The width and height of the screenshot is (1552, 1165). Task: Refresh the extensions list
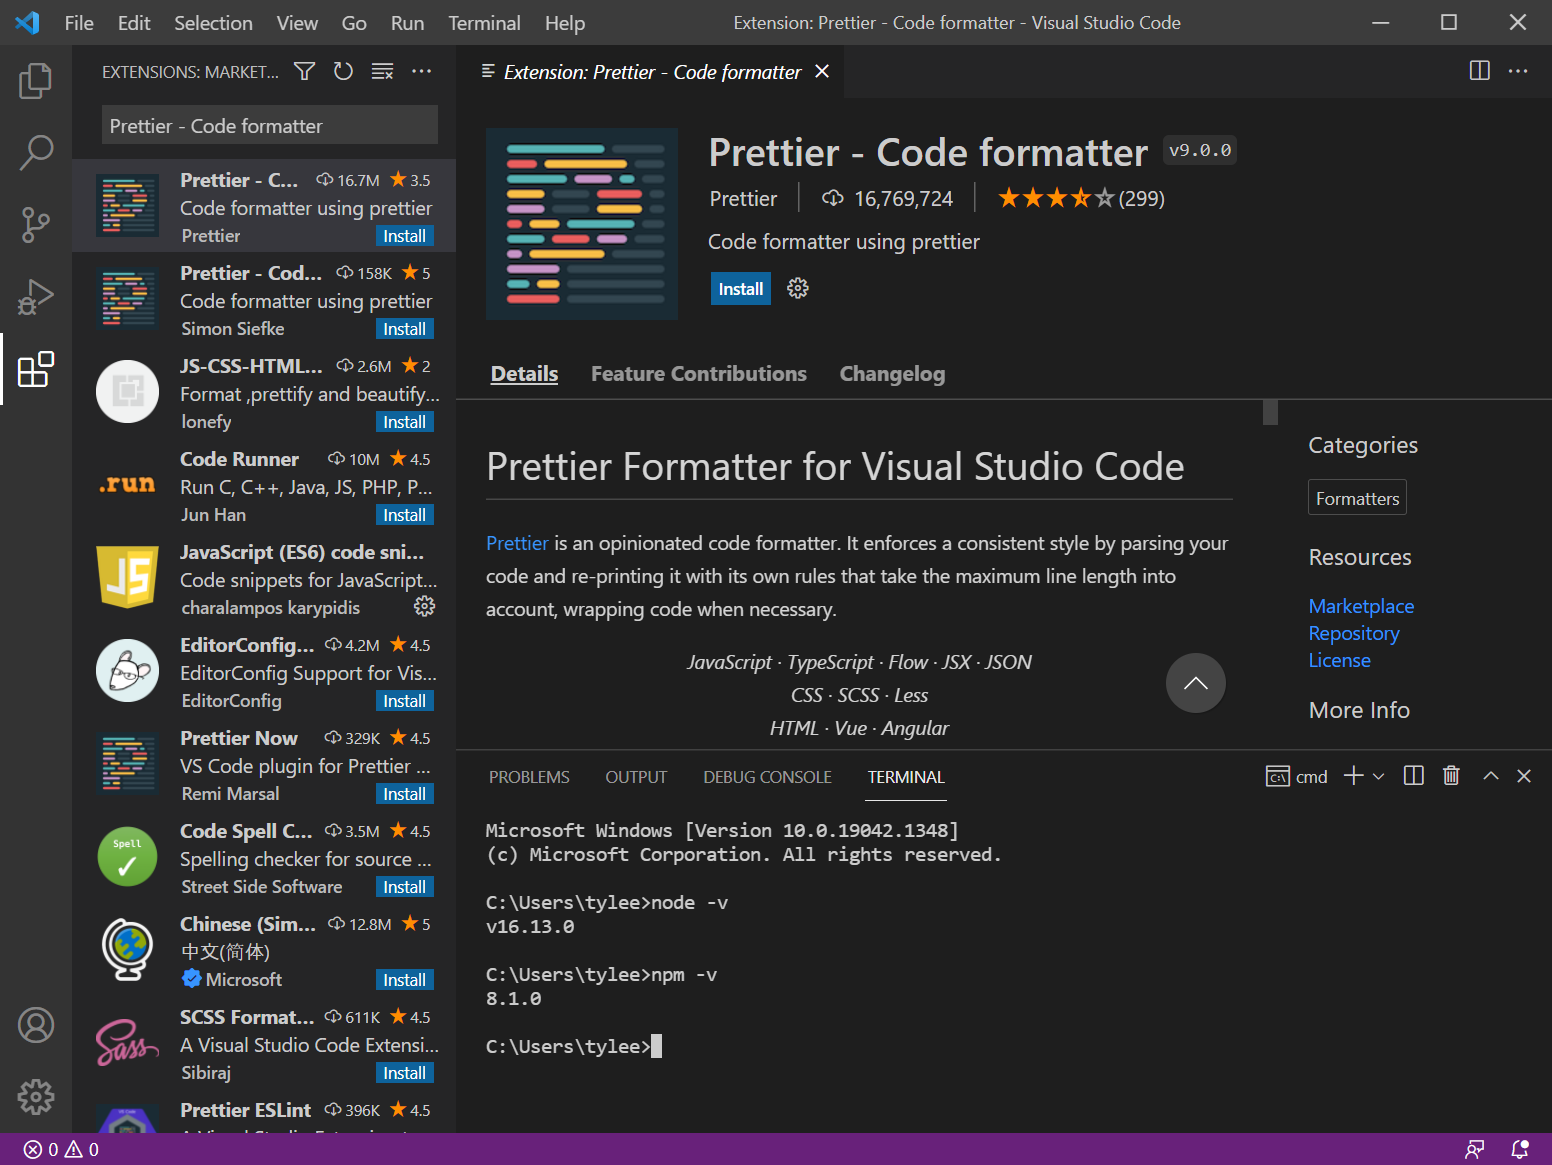343,71
